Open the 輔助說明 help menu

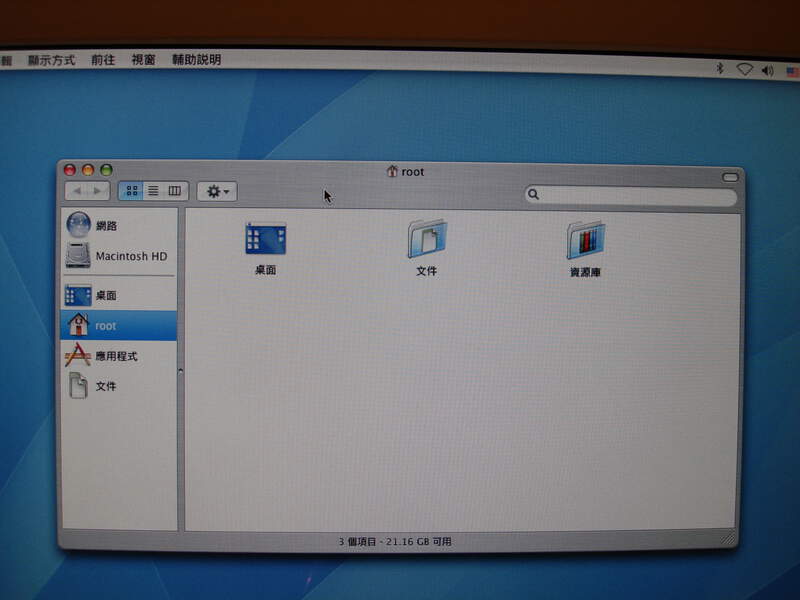(x=196, y=60)
